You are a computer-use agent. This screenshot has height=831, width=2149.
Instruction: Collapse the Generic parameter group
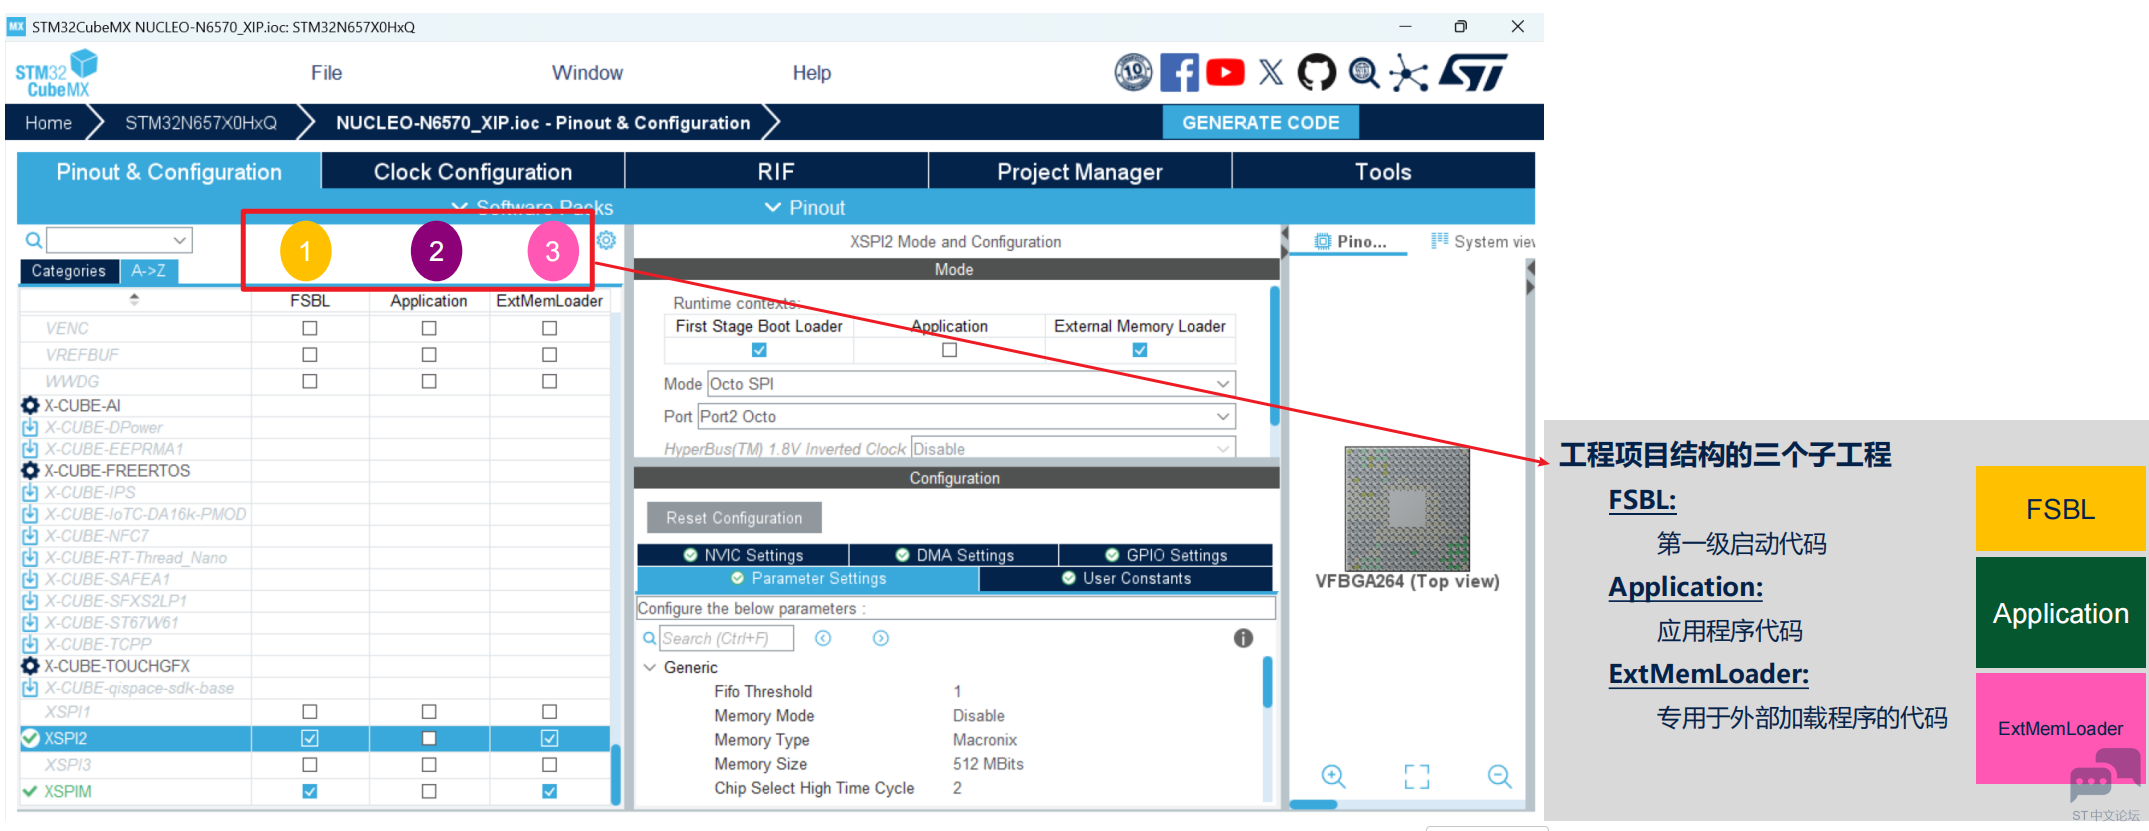pos(650,667)
